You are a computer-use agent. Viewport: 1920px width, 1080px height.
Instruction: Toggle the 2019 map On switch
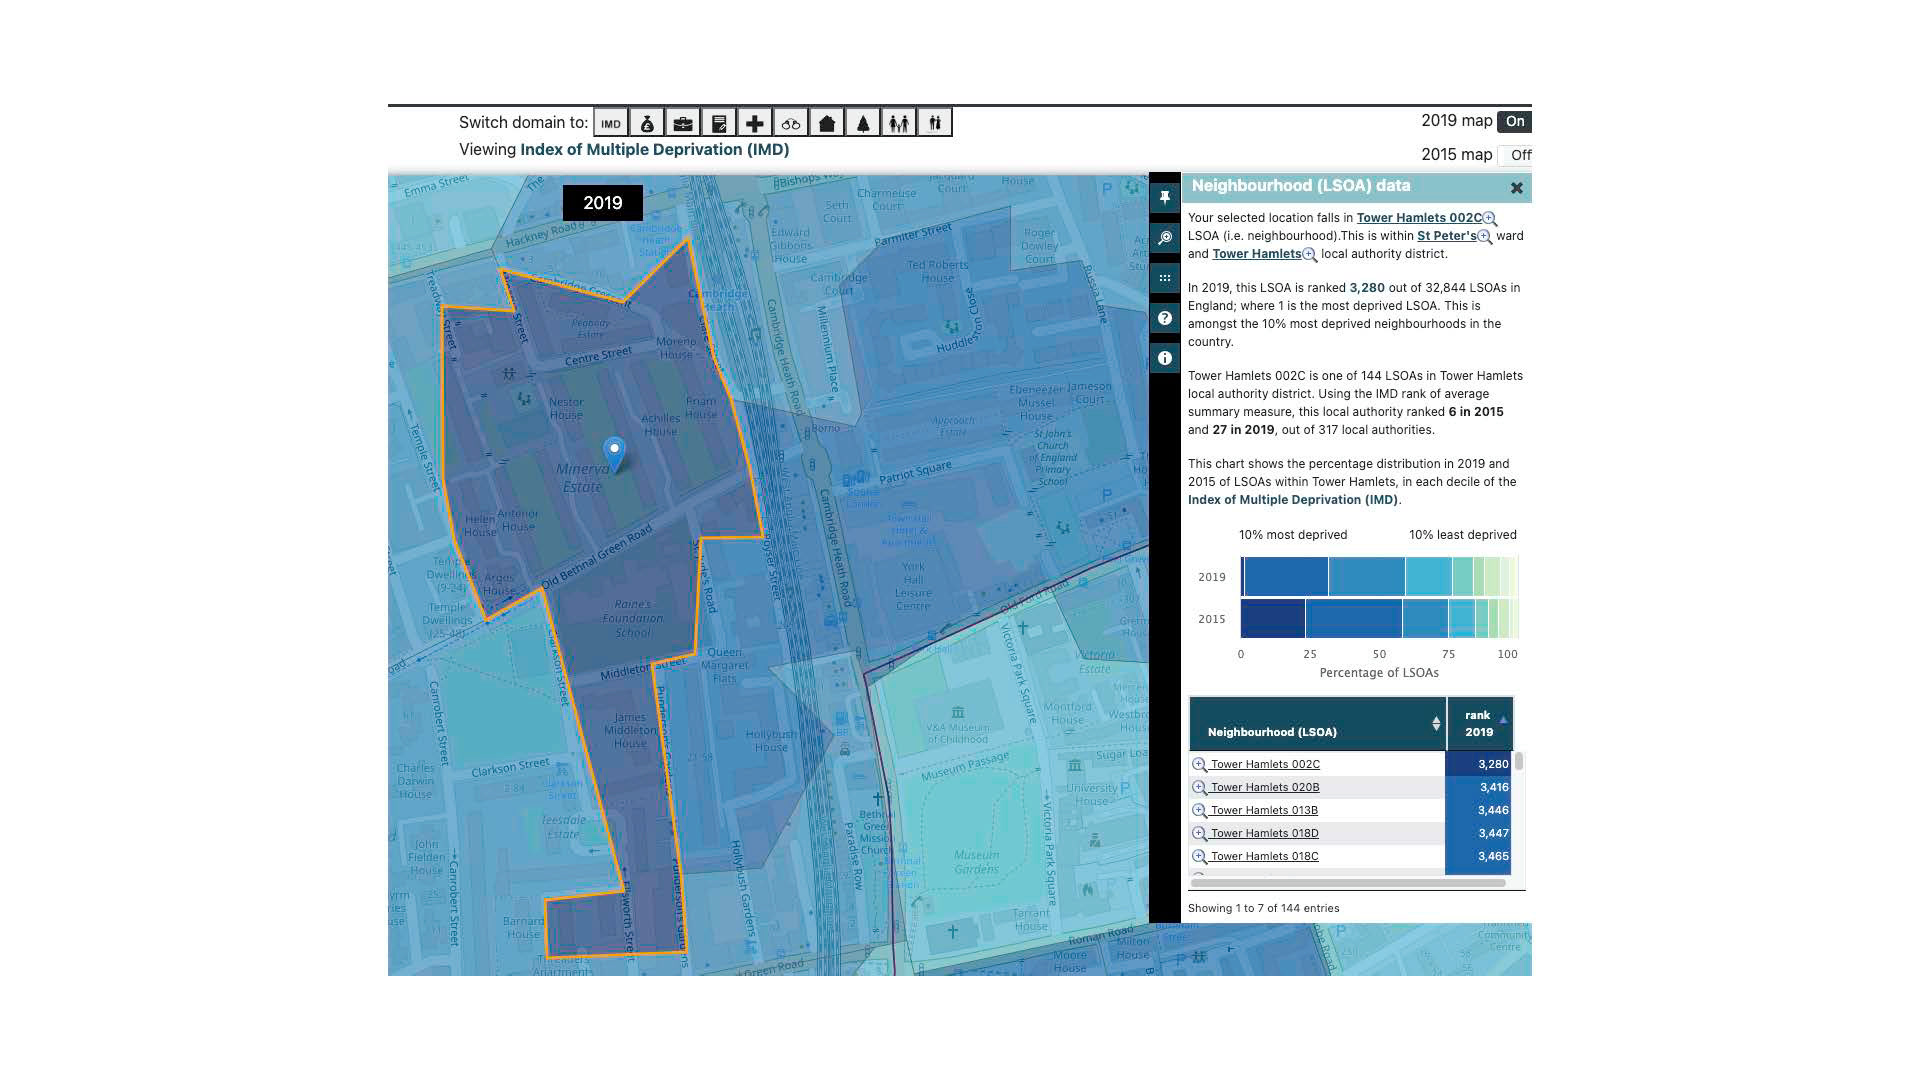point(1514,121)
